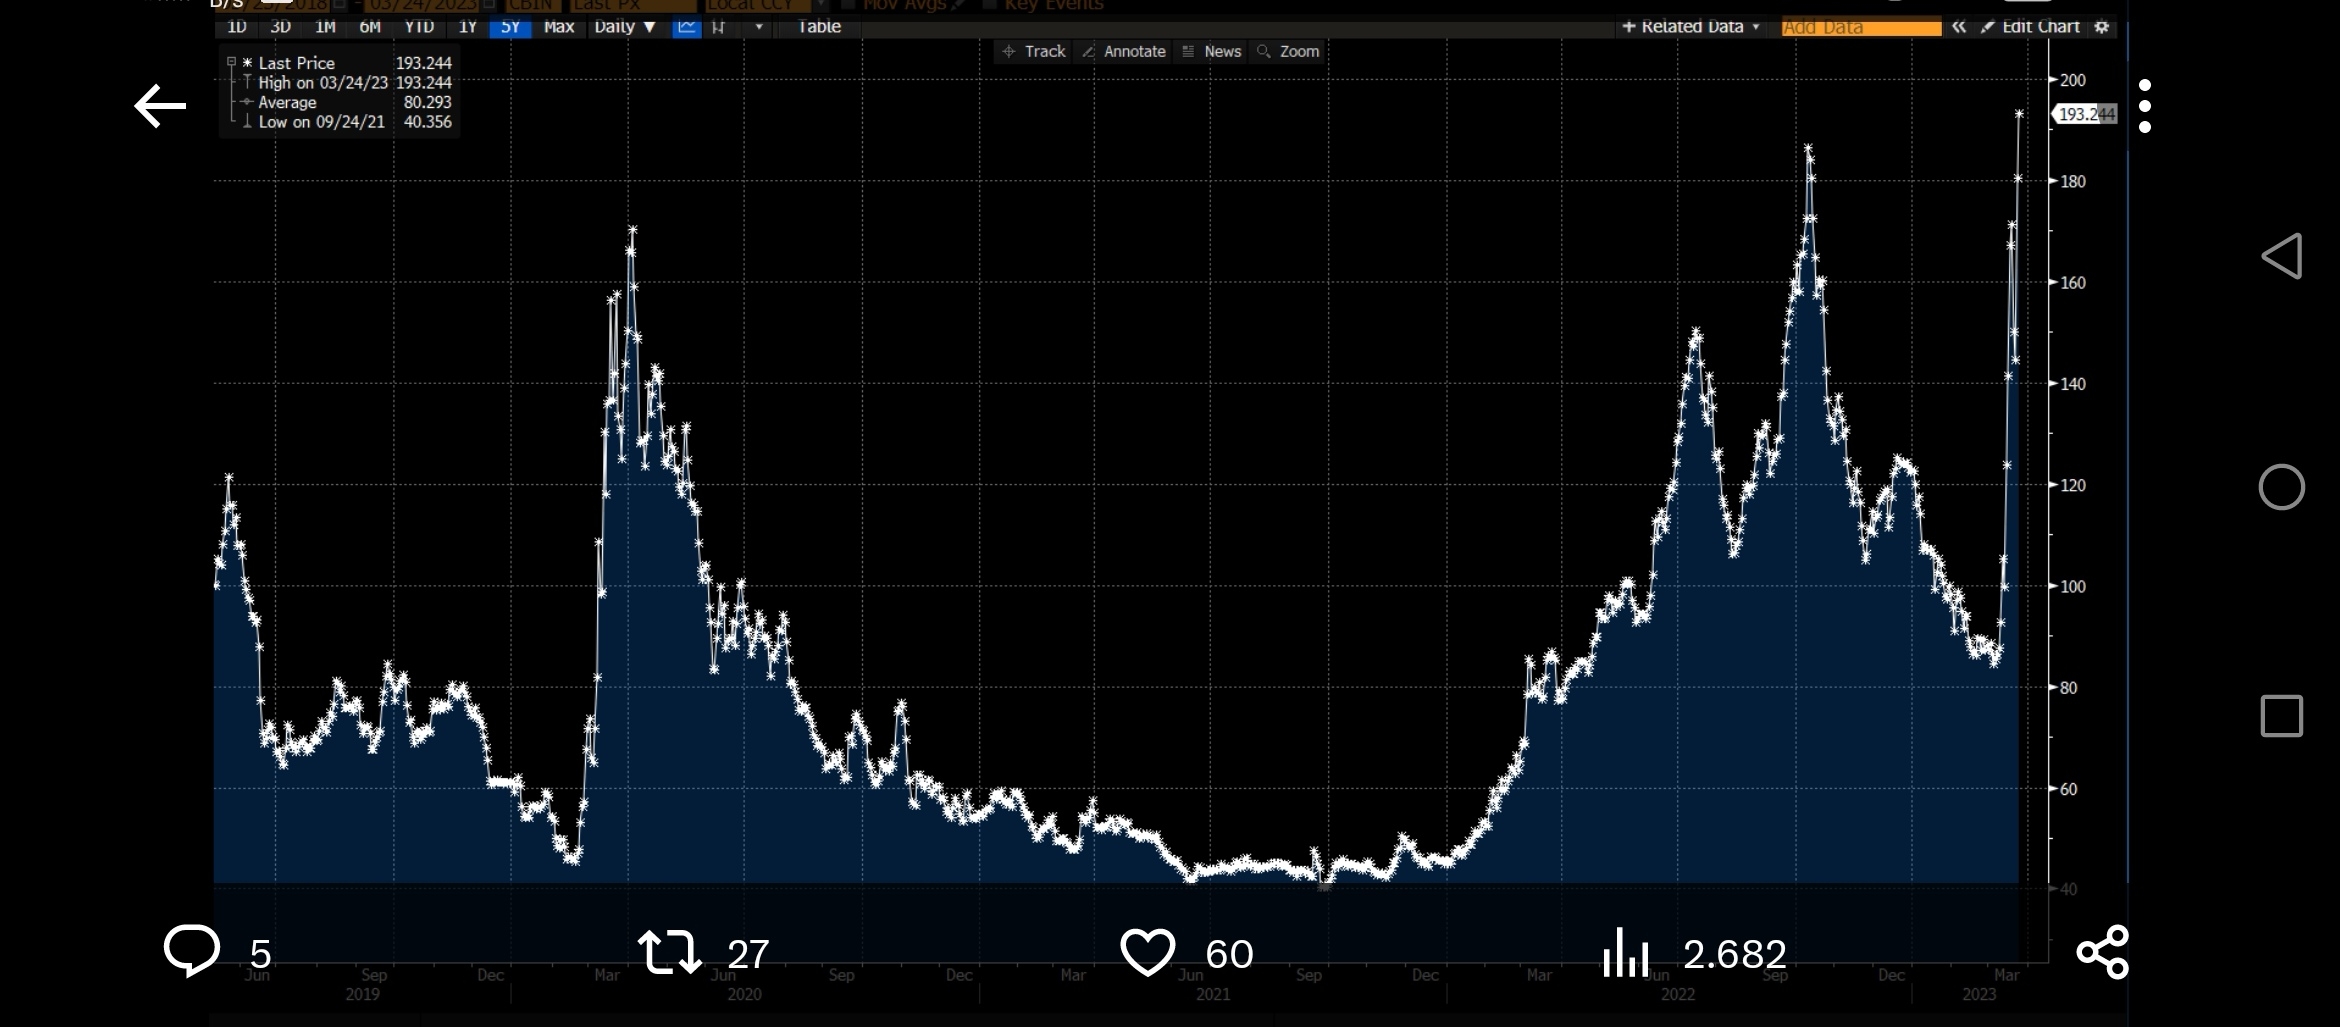Switch to the Max time range

(x=558, y=27)
